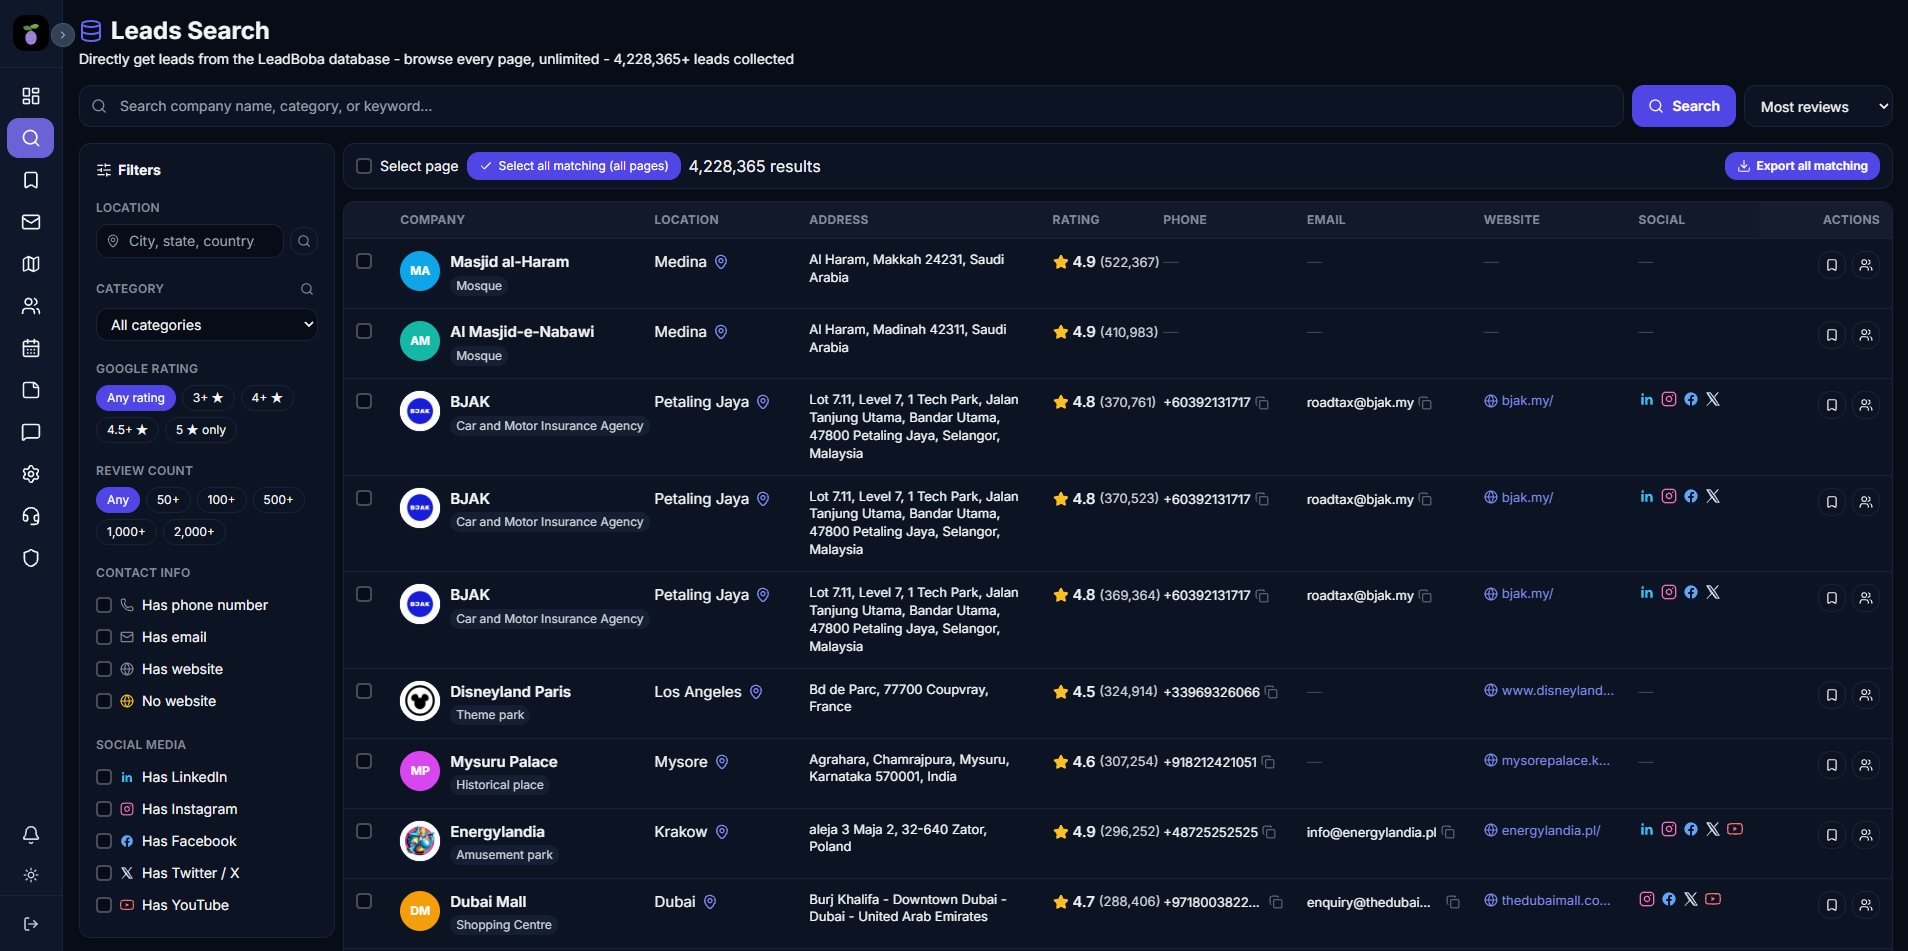Screen dimensions: 1908x951
Task: Click the logout icon at sidebar bottom
Action: [x=31, y=923]
